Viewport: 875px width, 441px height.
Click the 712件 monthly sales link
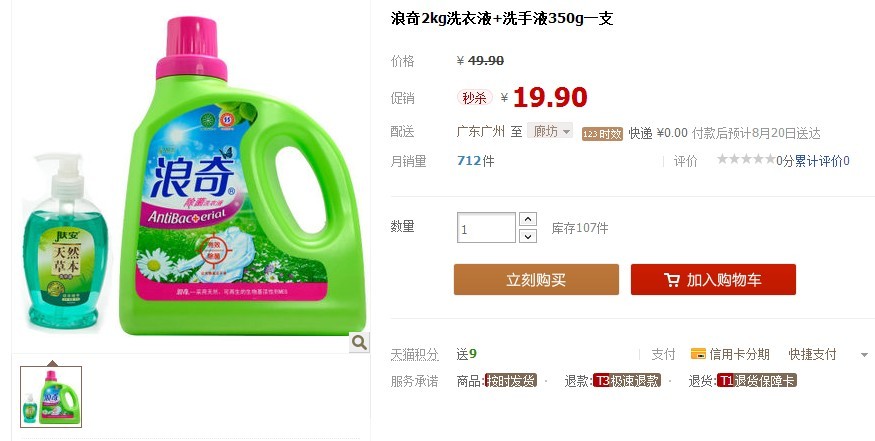tap(475, 161)
